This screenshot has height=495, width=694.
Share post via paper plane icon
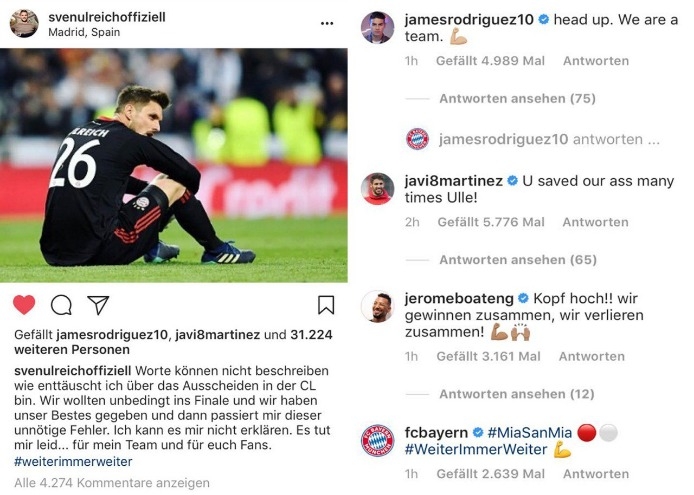point(98,305)
